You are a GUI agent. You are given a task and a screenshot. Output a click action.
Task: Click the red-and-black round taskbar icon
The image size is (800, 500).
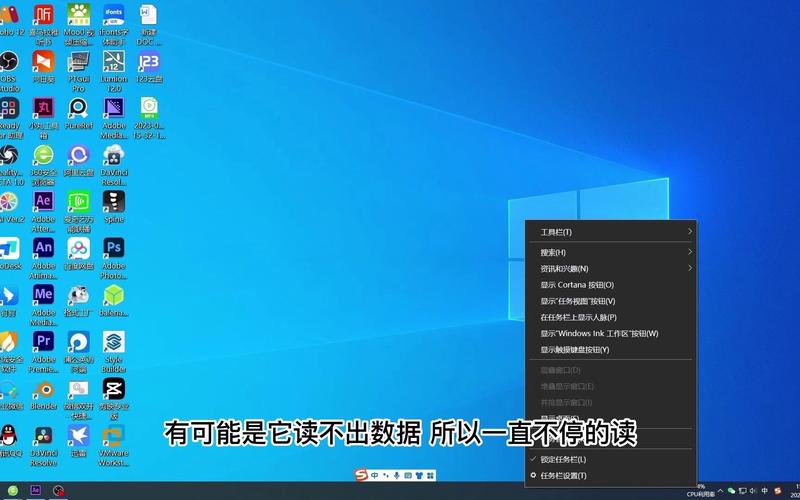(59, 490)
